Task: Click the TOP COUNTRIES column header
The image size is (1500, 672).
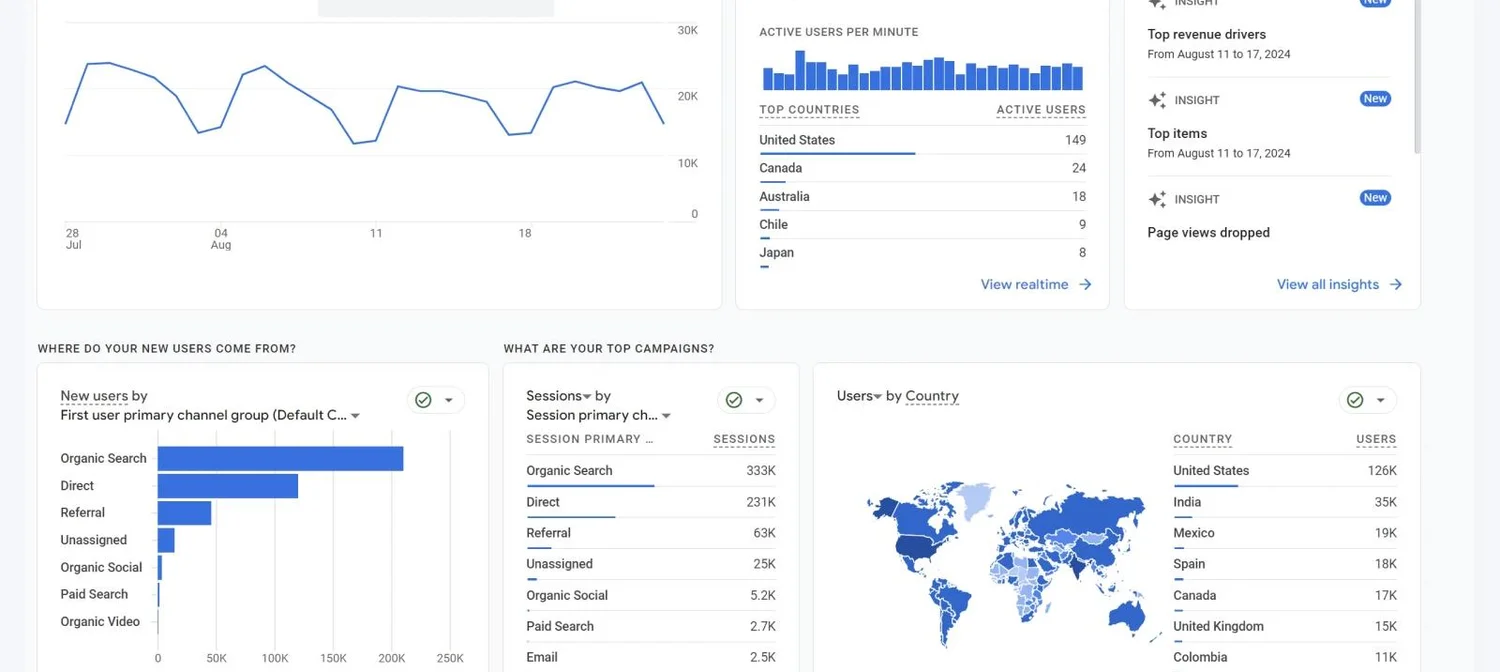Action: 809,110
